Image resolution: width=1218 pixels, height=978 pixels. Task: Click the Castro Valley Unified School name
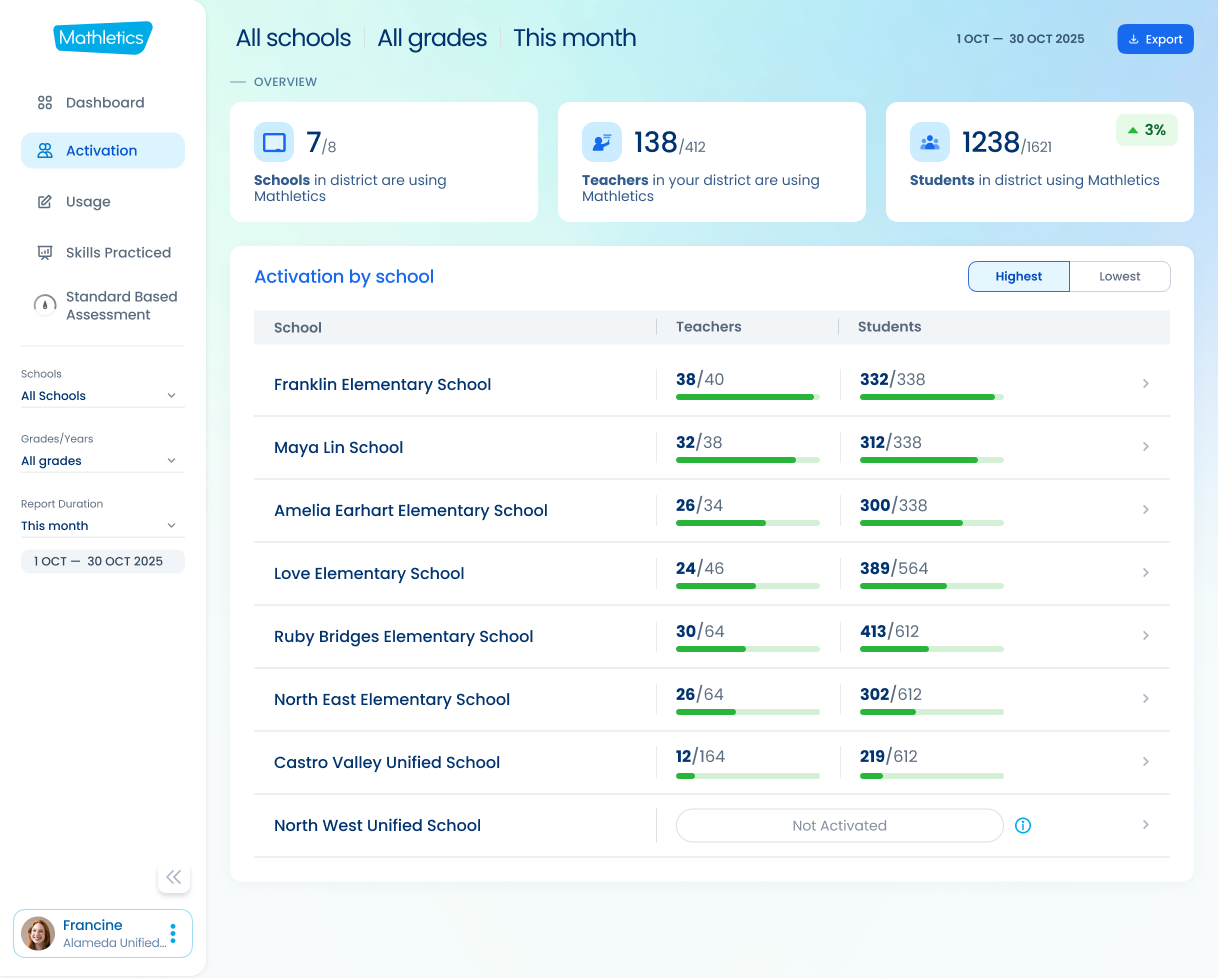coord(387,762)
